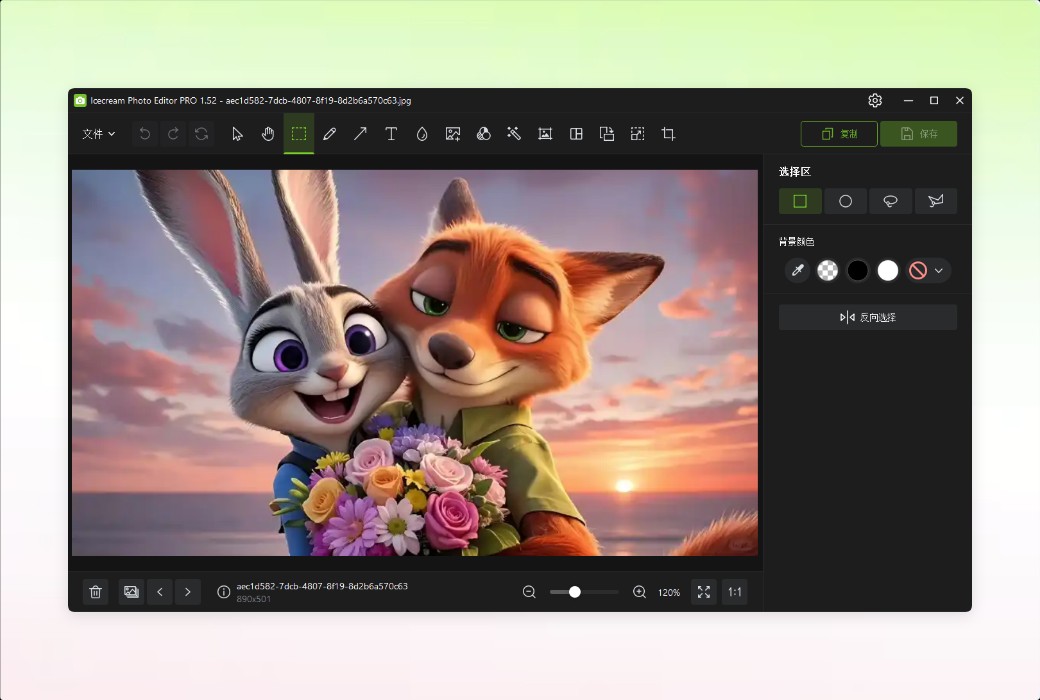This screenshot has height=700, width=1040.
Task: Adjust the zoom slider
Action: pos(575,592)
